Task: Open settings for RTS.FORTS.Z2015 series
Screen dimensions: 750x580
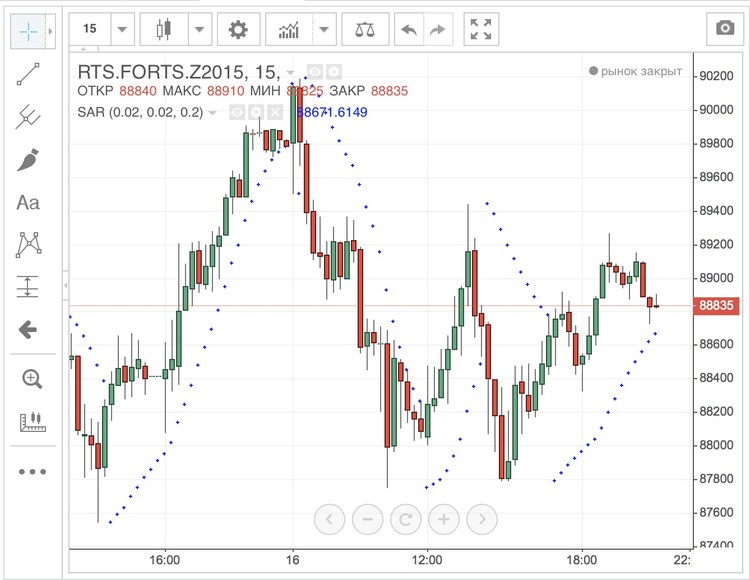Action: tap(334, 72)
